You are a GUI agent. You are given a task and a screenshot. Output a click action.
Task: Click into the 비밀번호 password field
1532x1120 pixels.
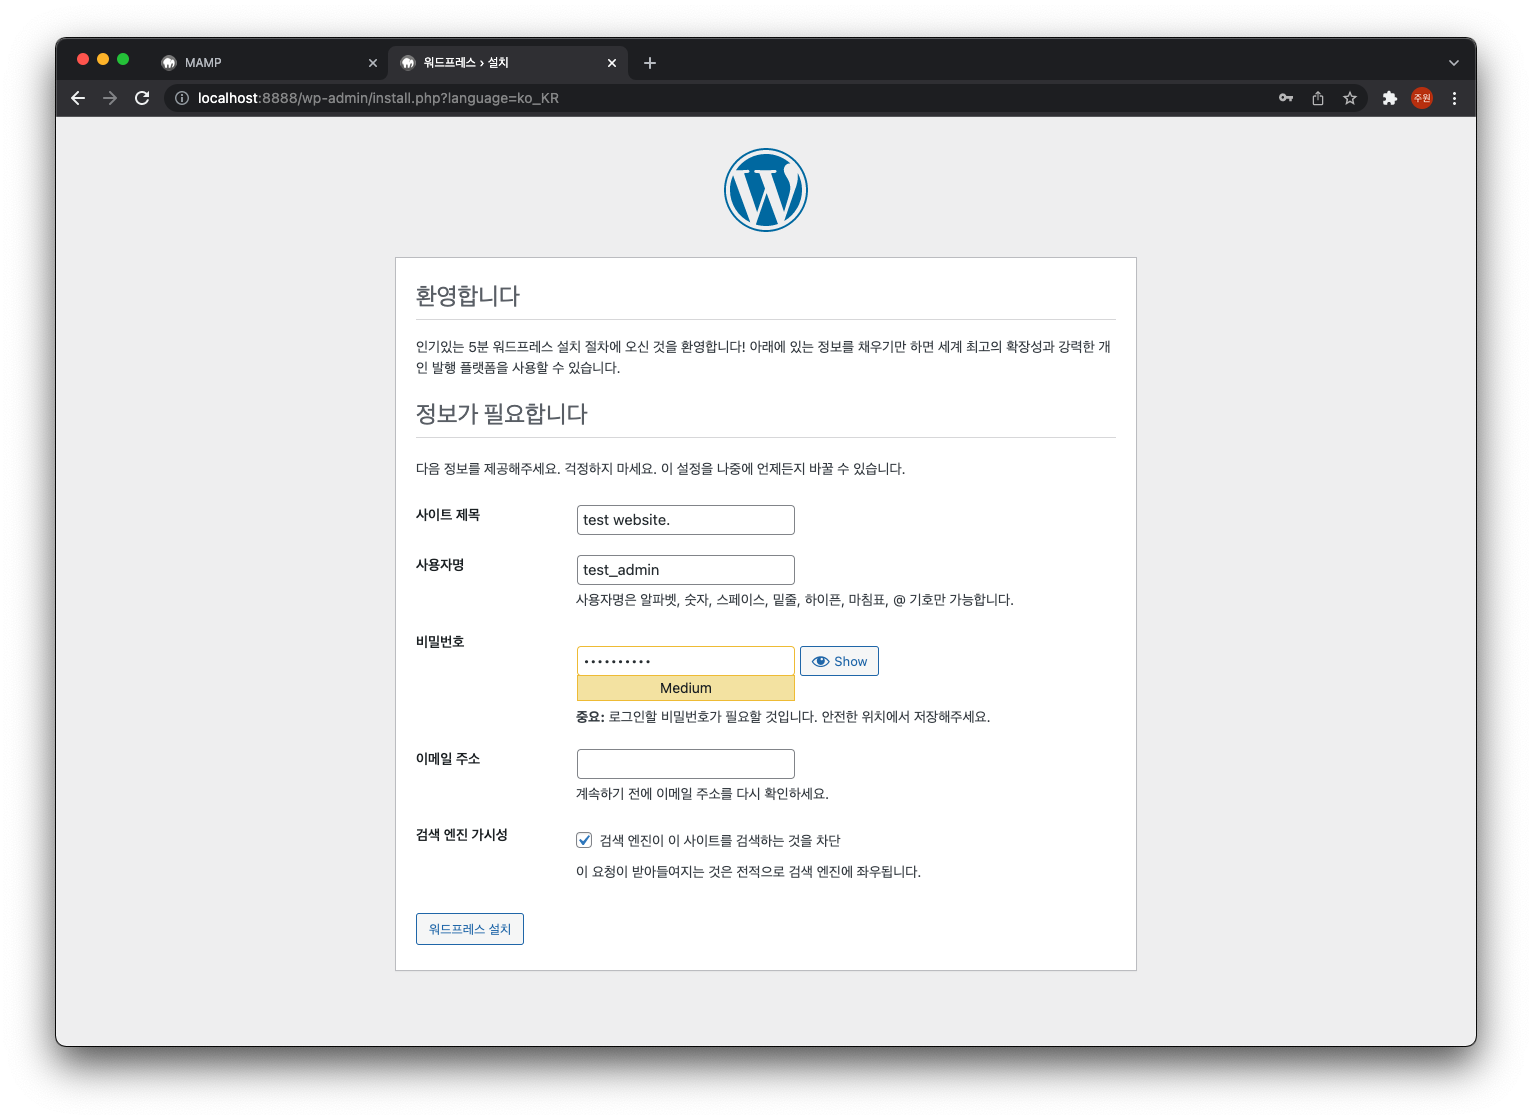686,661
